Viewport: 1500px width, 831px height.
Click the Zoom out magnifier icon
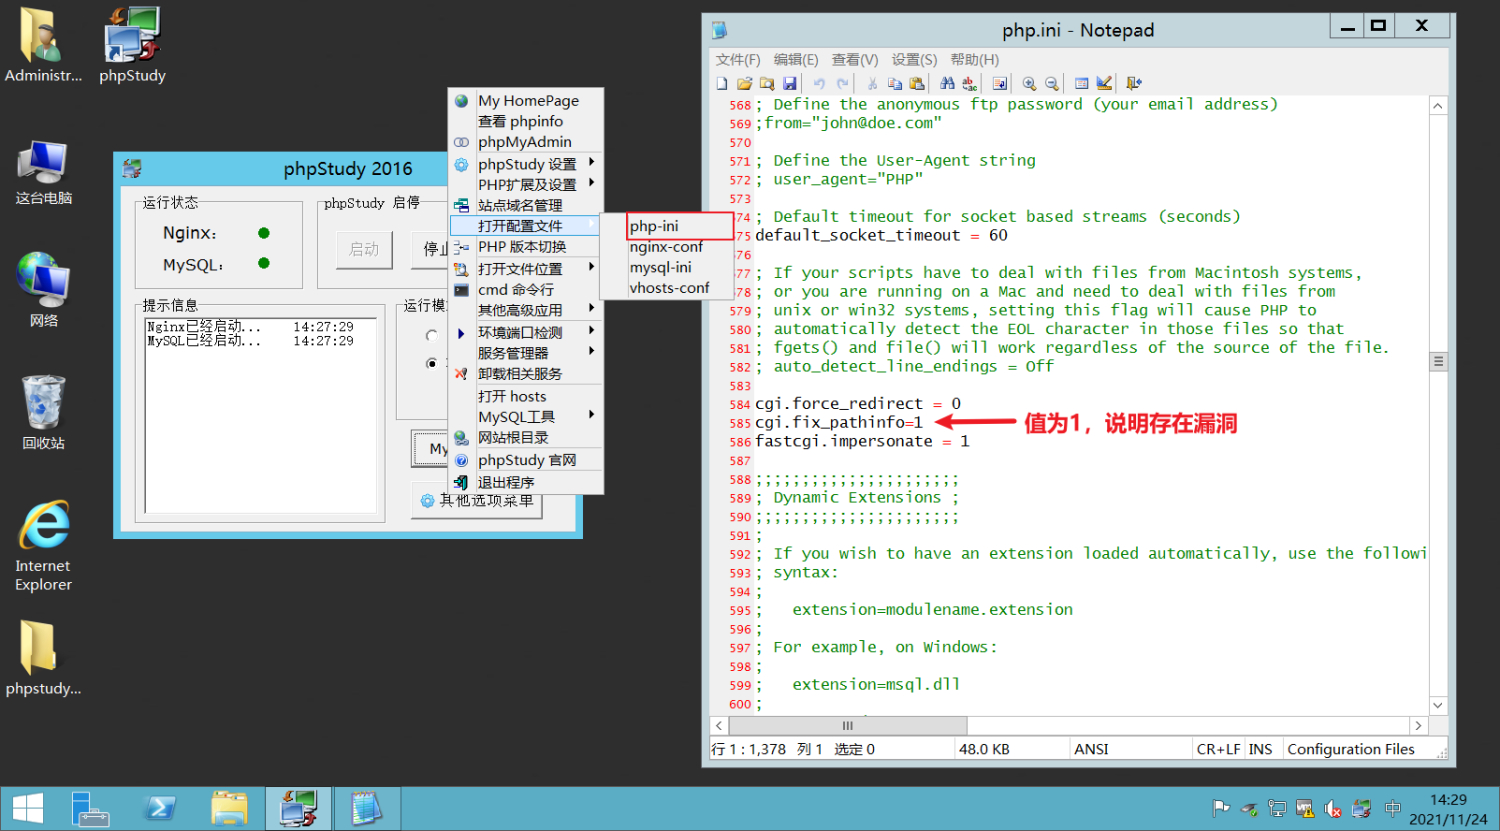click(x=1052, y=83)
